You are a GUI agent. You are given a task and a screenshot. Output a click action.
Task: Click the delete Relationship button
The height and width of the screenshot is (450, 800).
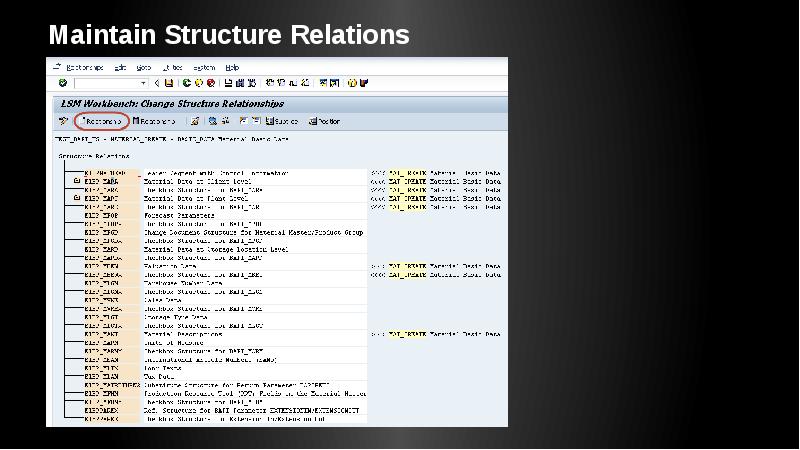(x=154, y=121)
